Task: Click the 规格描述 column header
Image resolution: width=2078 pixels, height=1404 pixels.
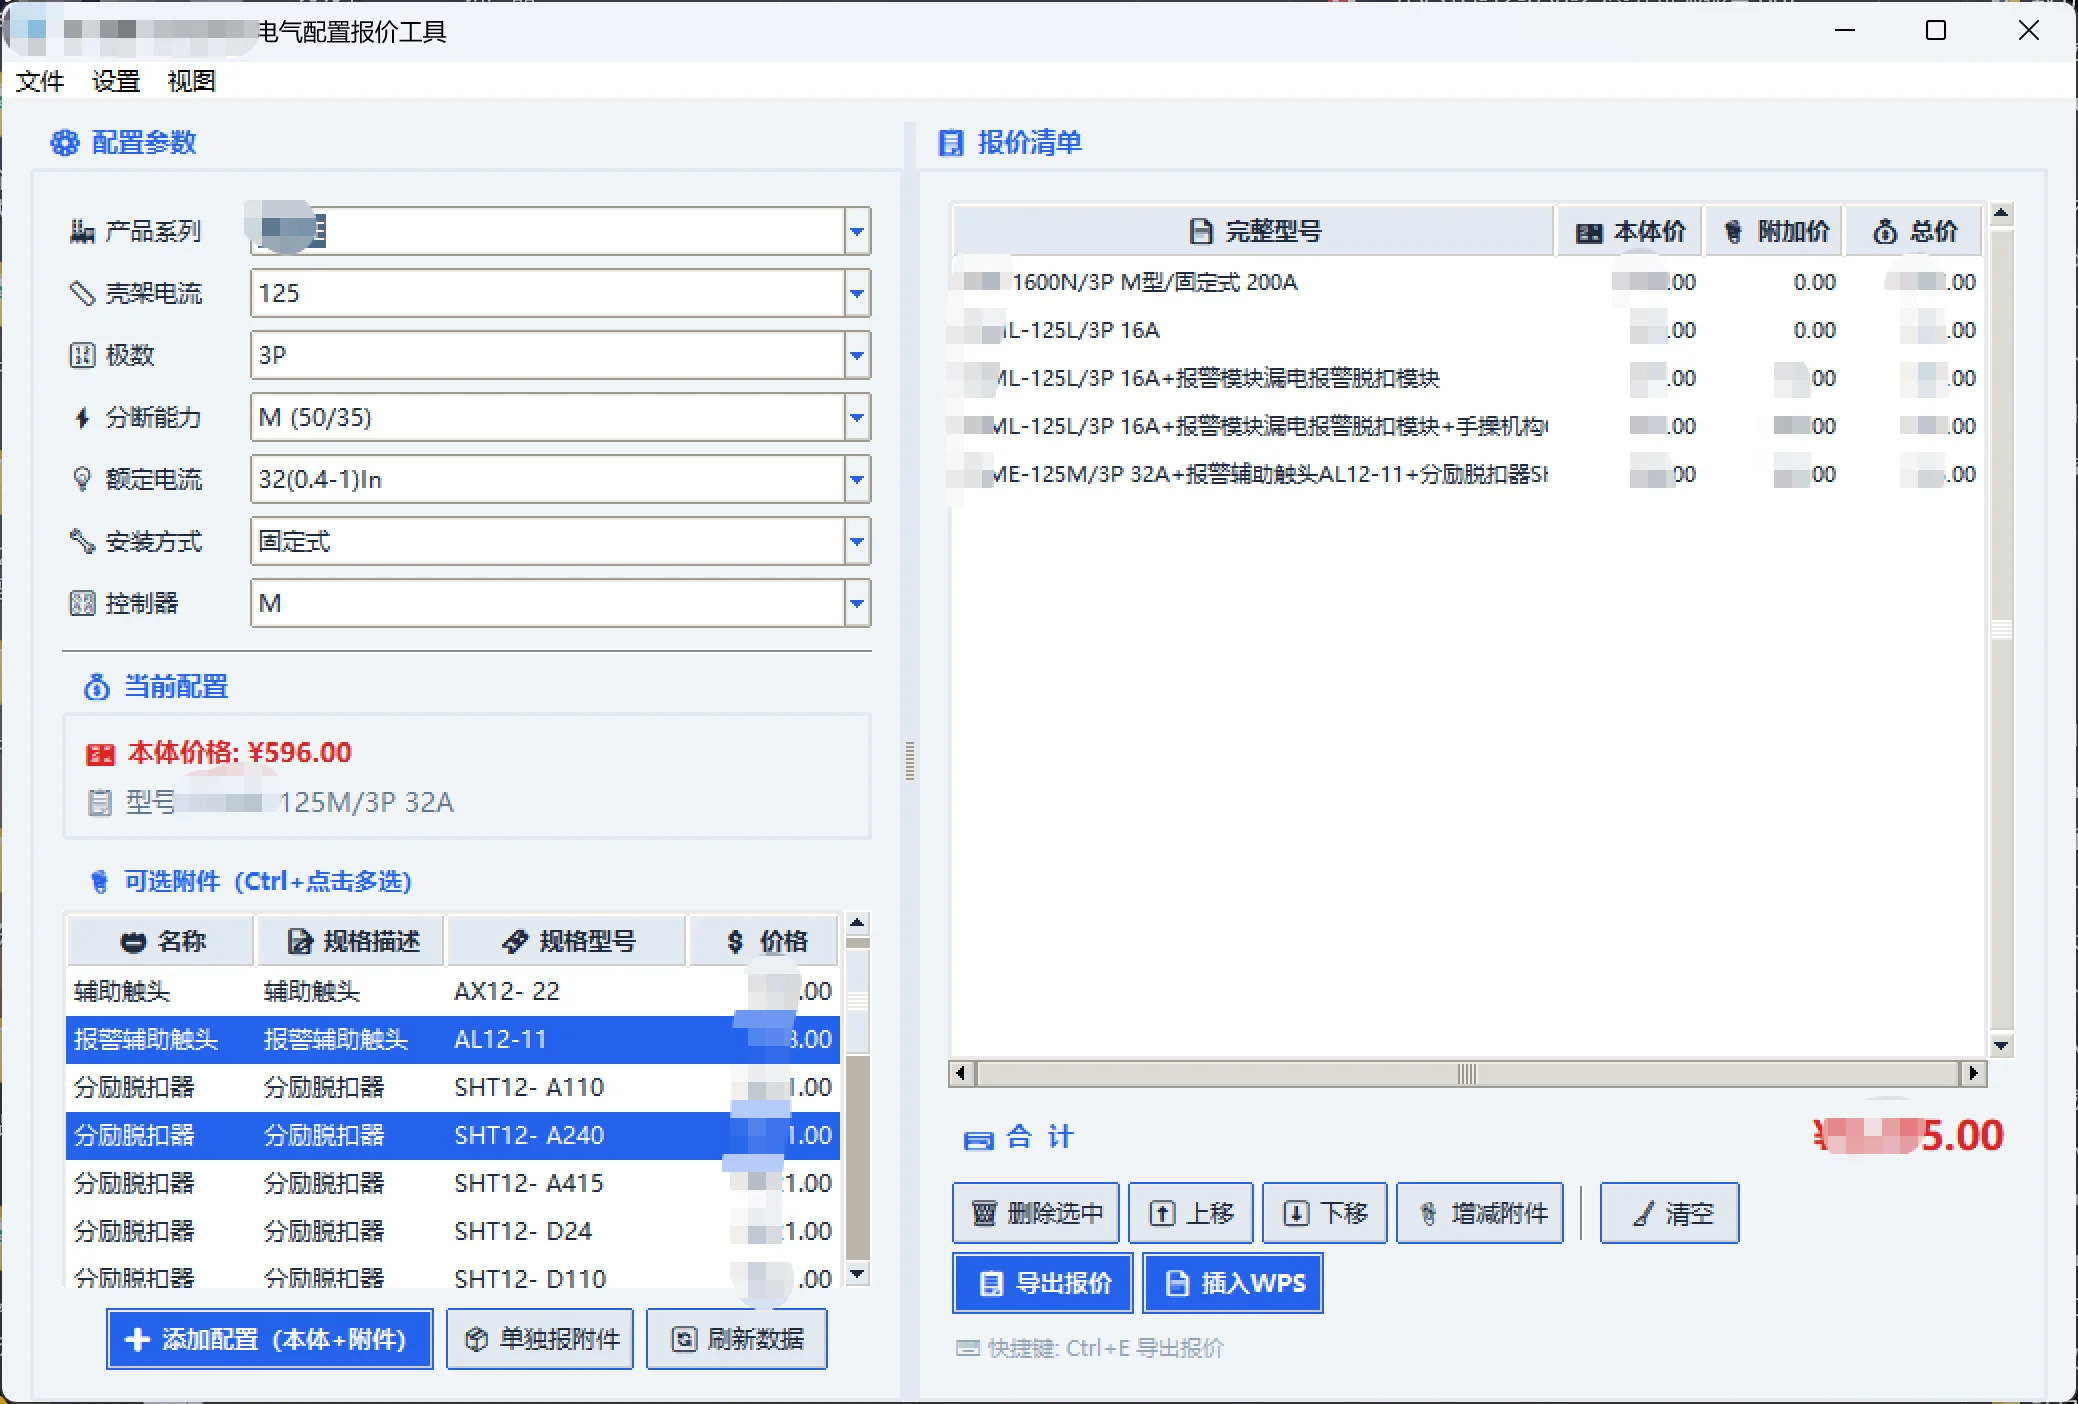Action: (351, 941)
